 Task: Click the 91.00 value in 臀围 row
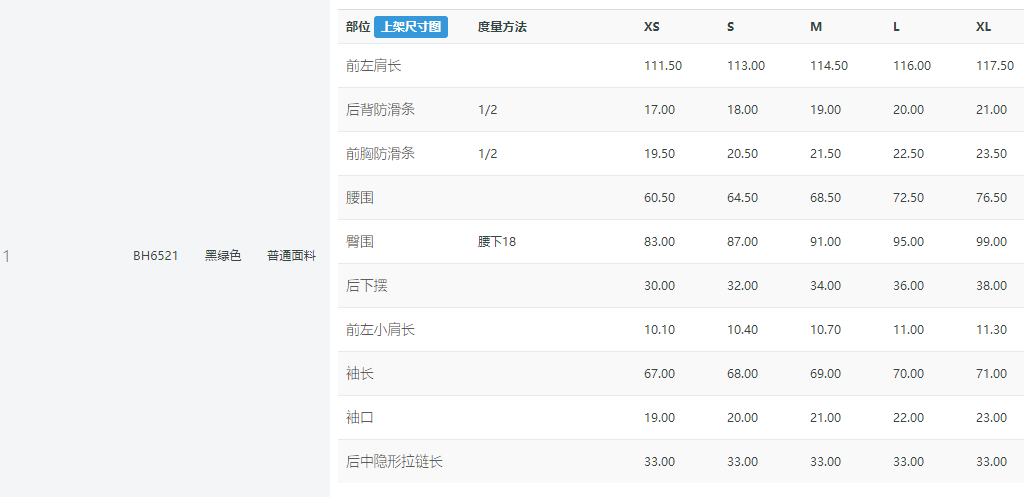click(825, 242)
